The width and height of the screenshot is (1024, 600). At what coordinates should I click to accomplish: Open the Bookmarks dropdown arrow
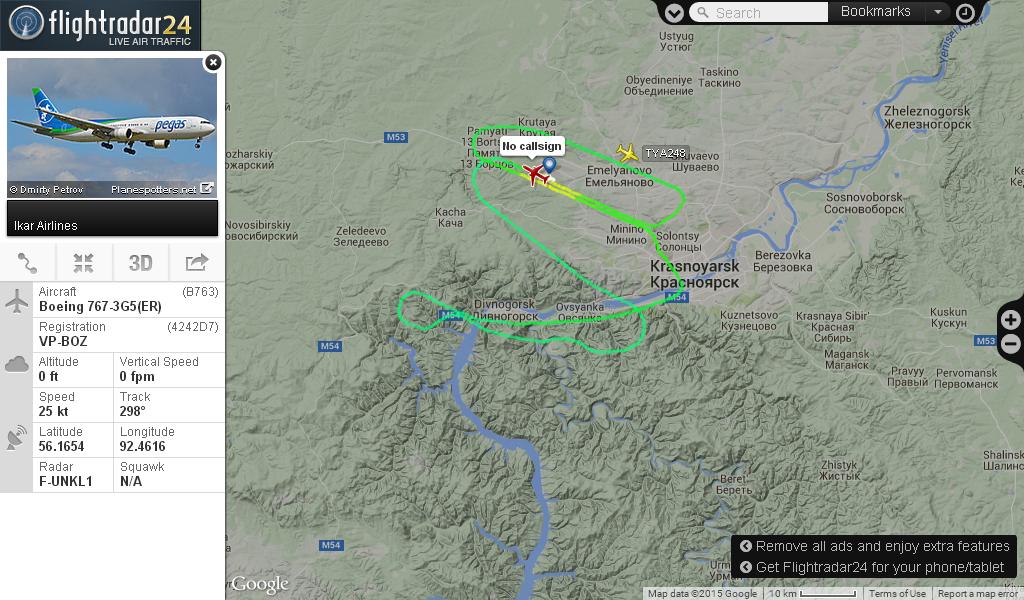point(938,12)
